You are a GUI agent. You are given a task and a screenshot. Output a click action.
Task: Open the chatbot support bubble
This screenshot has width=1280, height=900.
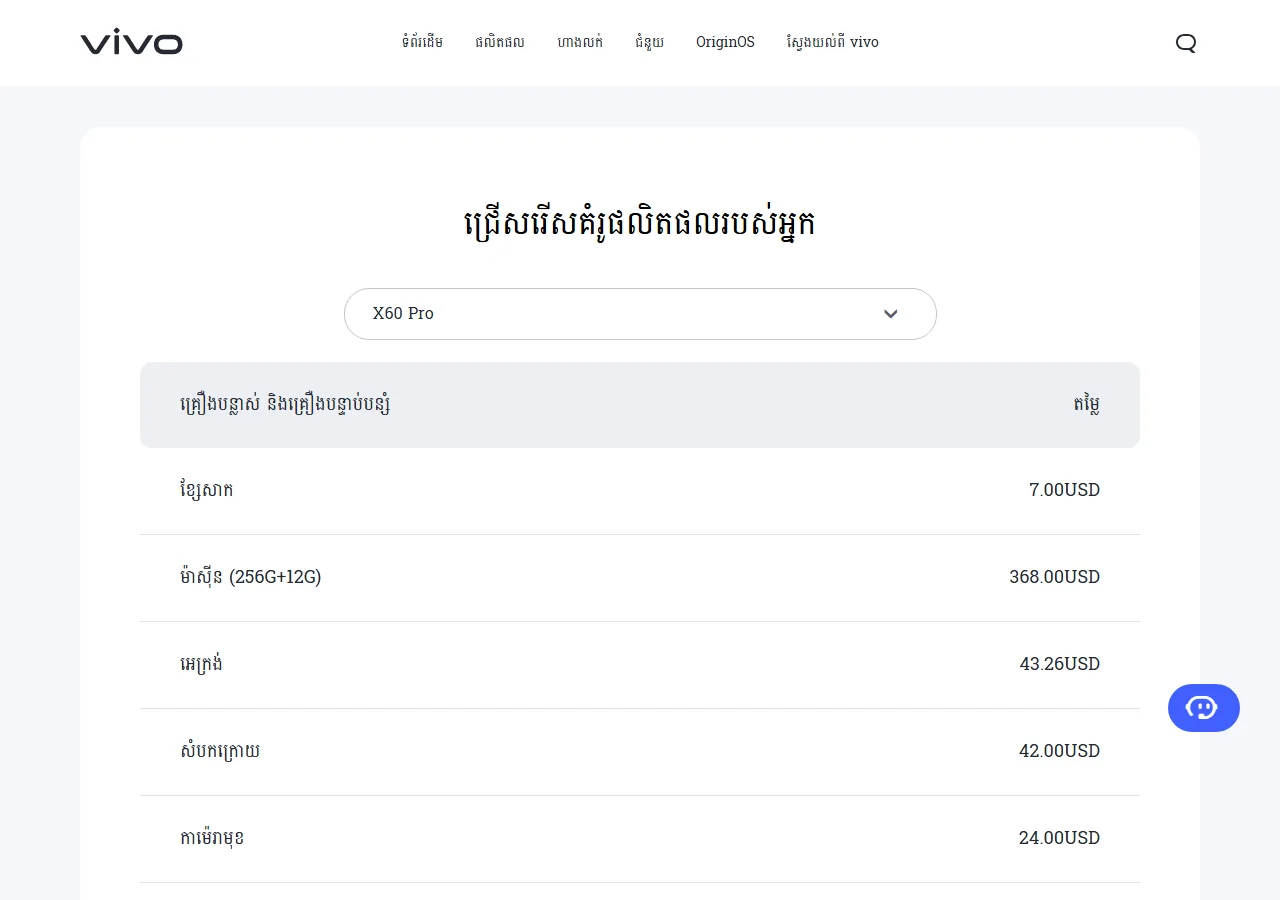1204,708
